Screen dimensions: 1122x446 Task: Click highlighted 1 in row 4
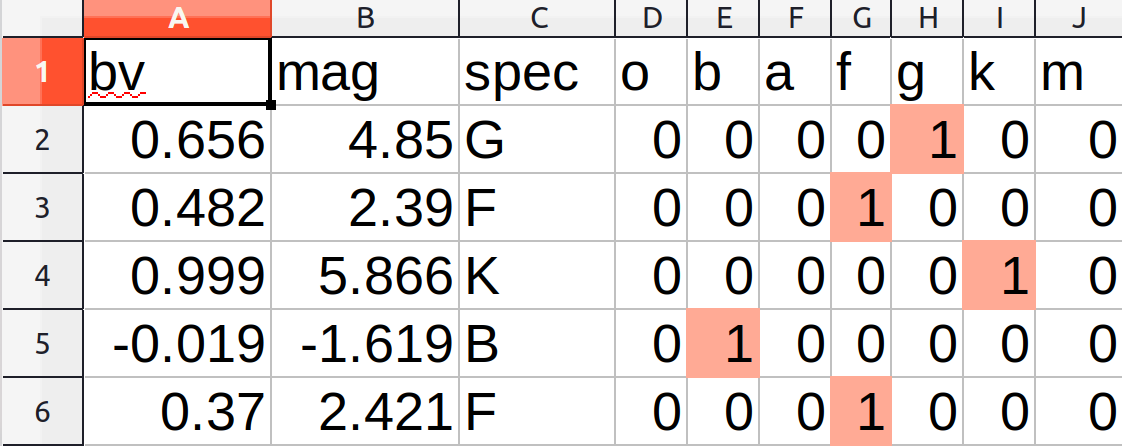[x=999, y=276]
